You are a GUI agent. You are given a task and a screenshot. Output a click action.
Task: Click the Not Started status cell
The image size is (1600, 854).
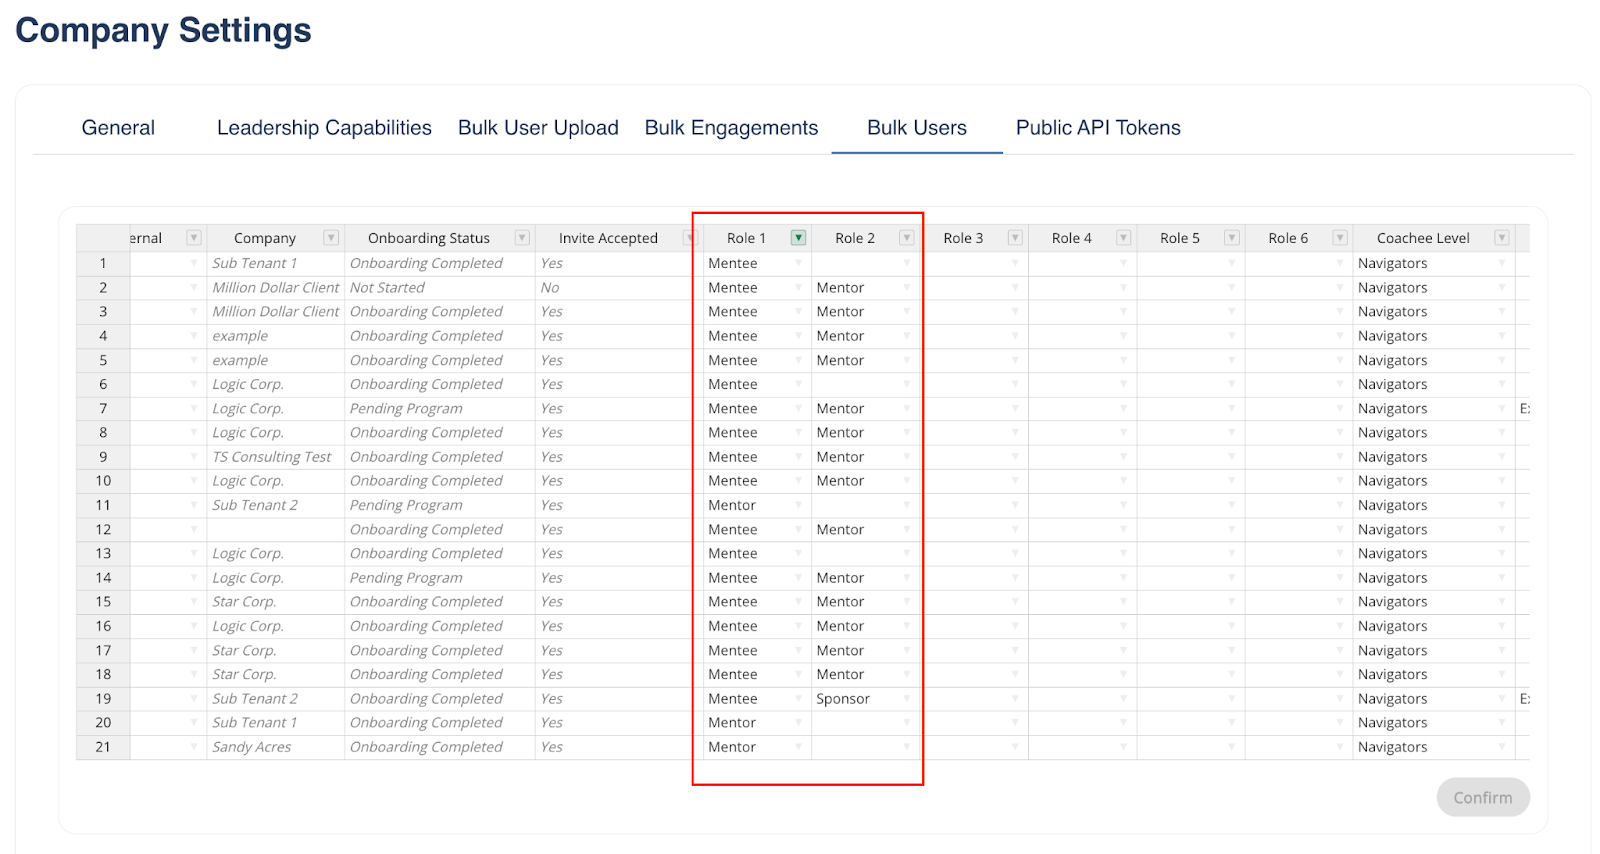pyautogui.click(x=387, y=288)
